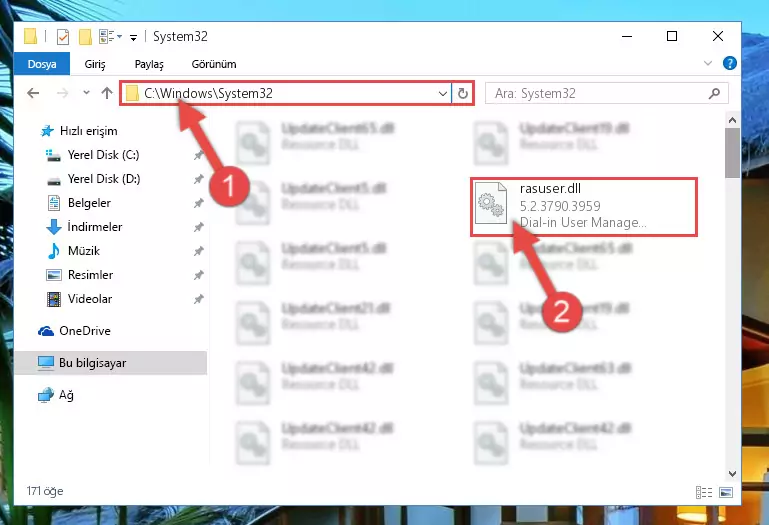
Task: Open the Dosya file menu tab
Action: tap(42, 64)
